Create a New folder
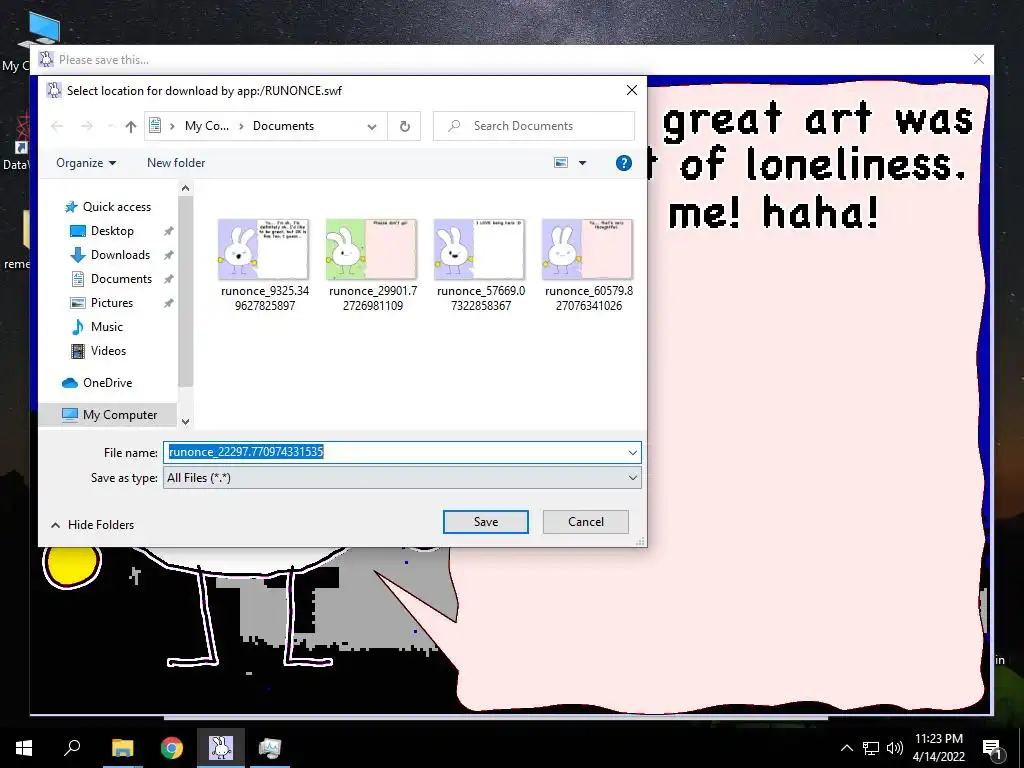This screenshot has height=768, width=1024. point(176,163)
